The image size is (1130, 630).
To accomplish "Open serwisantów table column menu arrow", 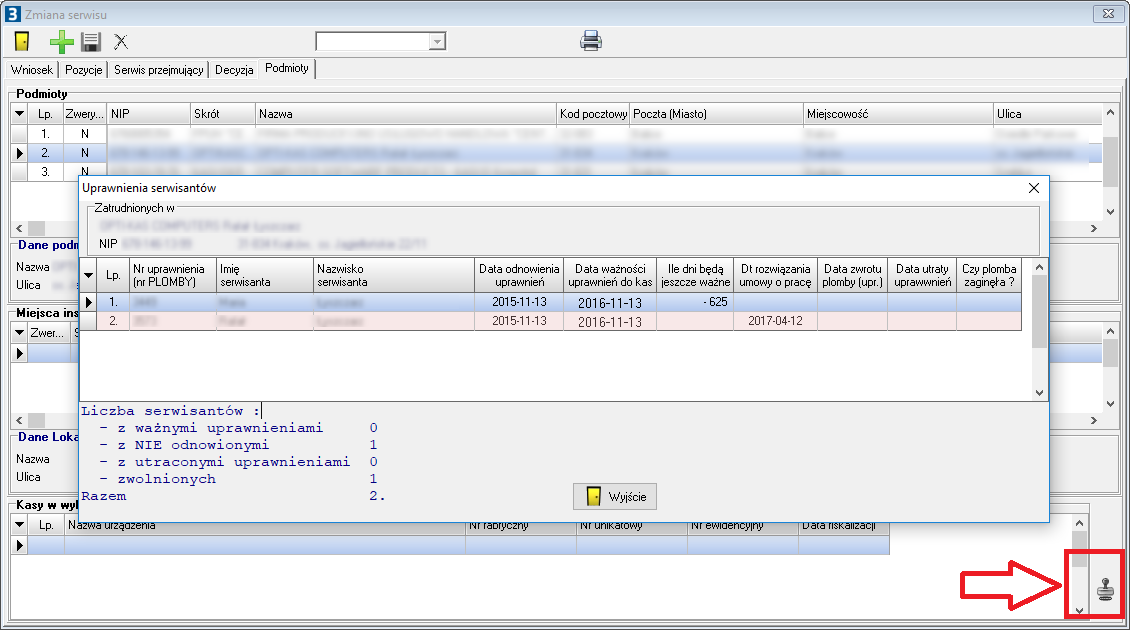I will pyautogui.click(x=89, y=275).
